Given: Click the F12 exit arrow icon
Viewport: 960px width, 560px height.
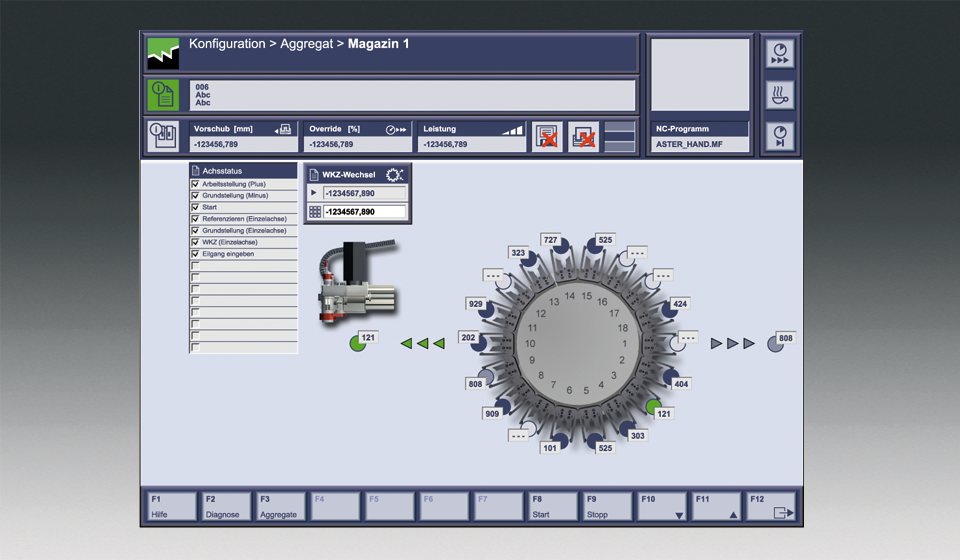Looking at the screenshot, I should 783,512.
